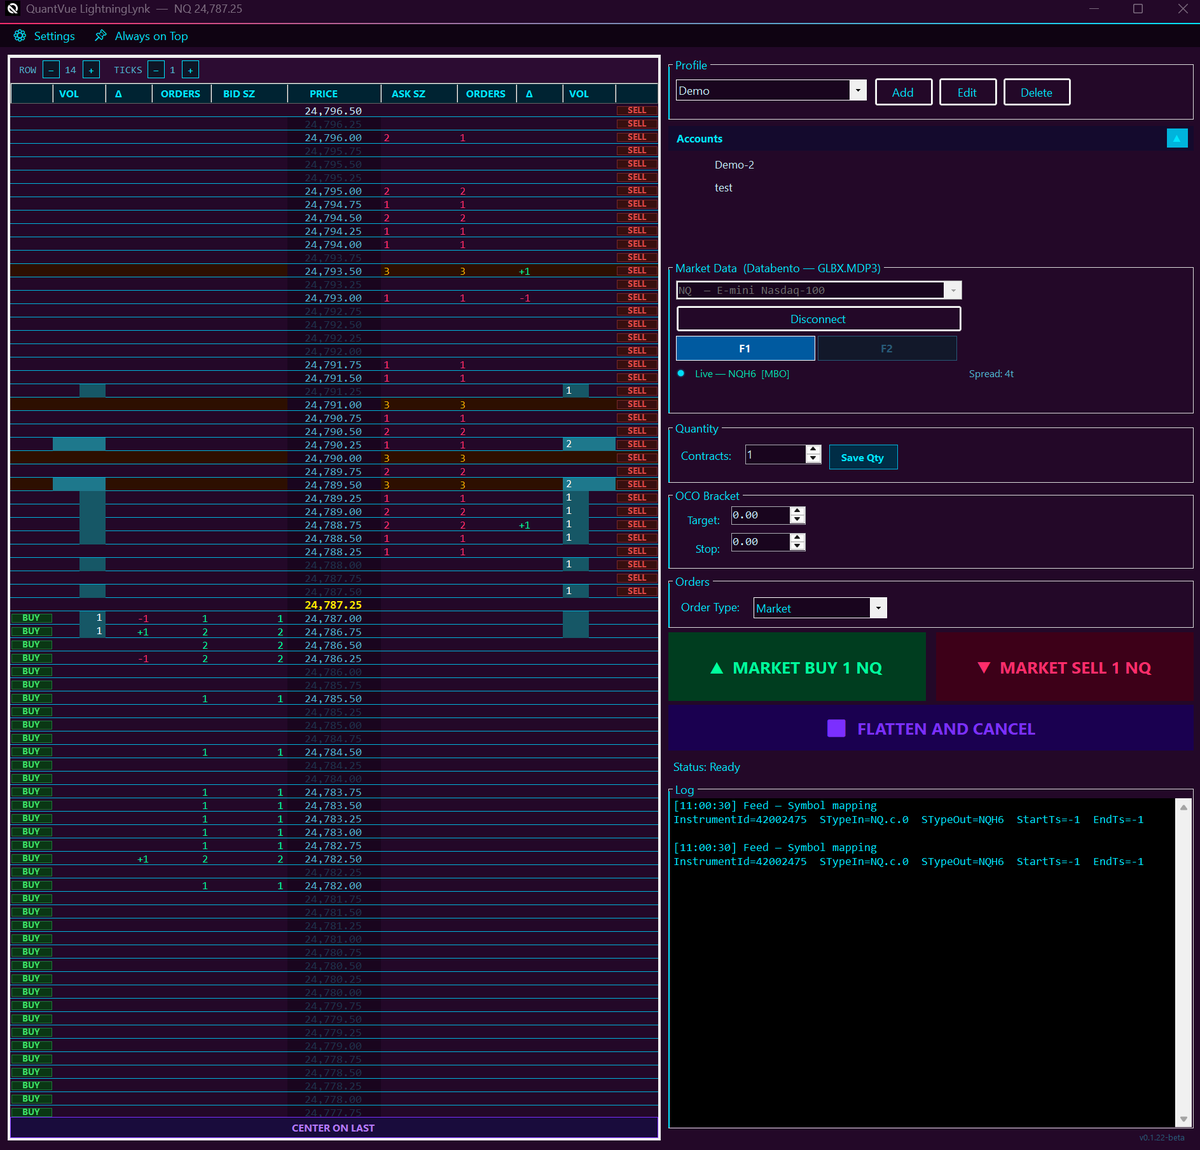Click SELL at price 24,796.50
1200x1150 pixels.
coord(637,111)
